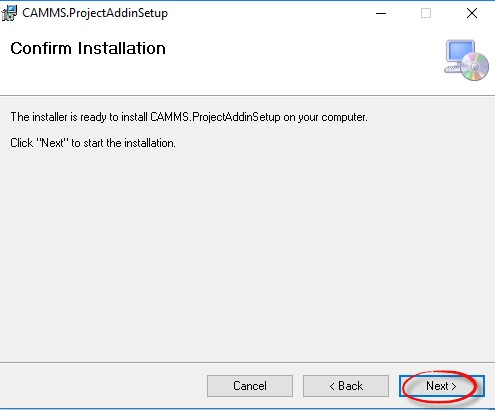Click CAMMS.ProjectAddinSetup name in the body text
The width and height of the screenshot is (495, 410).
[215, 117]
